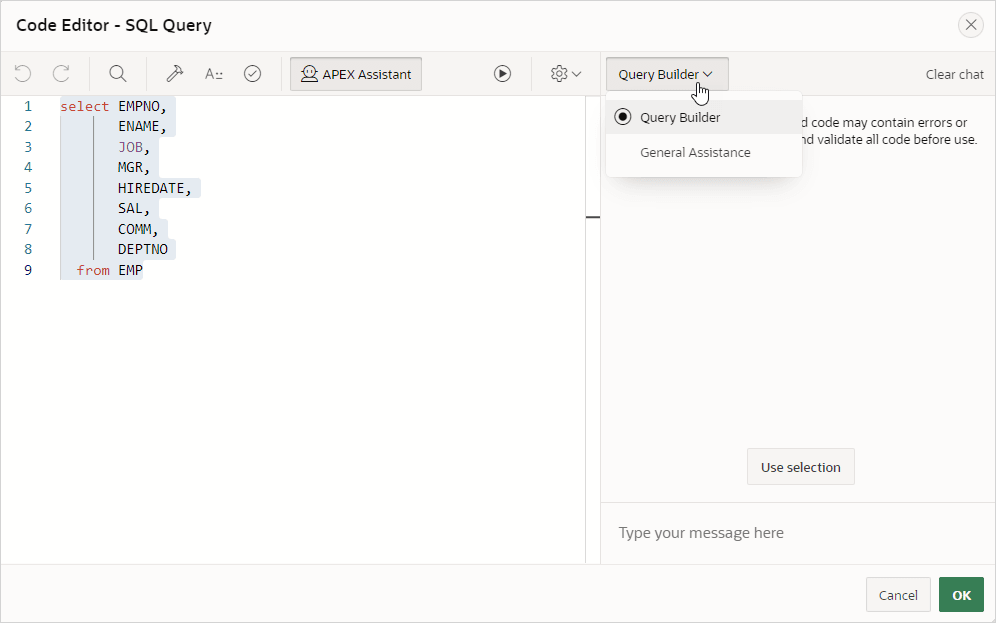
Task: Run the query play icon
Action: pyautogui.click(x=502, y=74)
